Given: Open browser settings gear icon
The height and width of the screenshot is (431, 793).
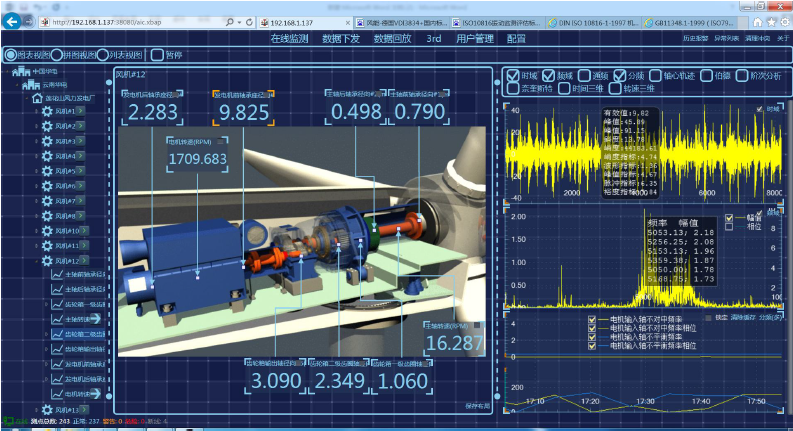Looking at the screenshot, I should (785, 20).
